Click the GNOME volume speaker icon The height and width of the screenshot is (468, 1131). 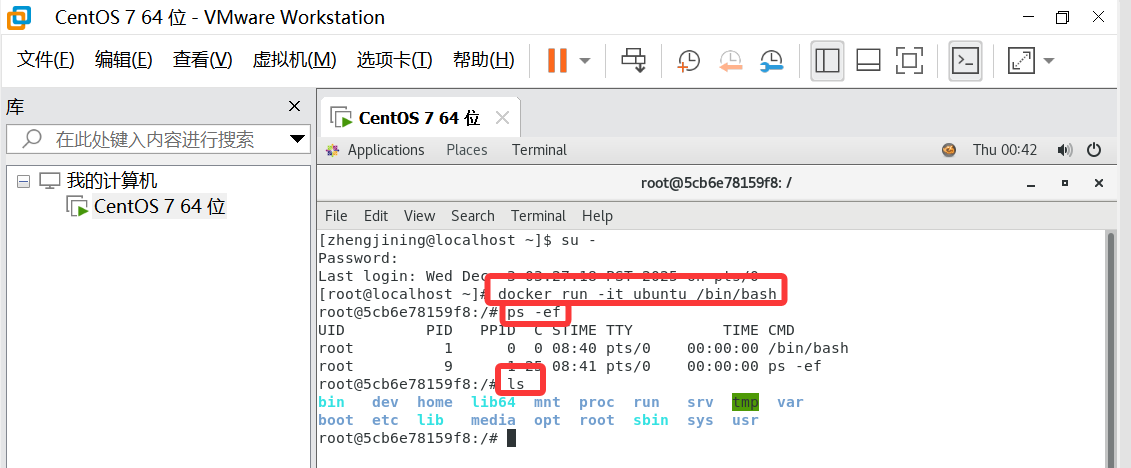click(x=1065, y=150)
